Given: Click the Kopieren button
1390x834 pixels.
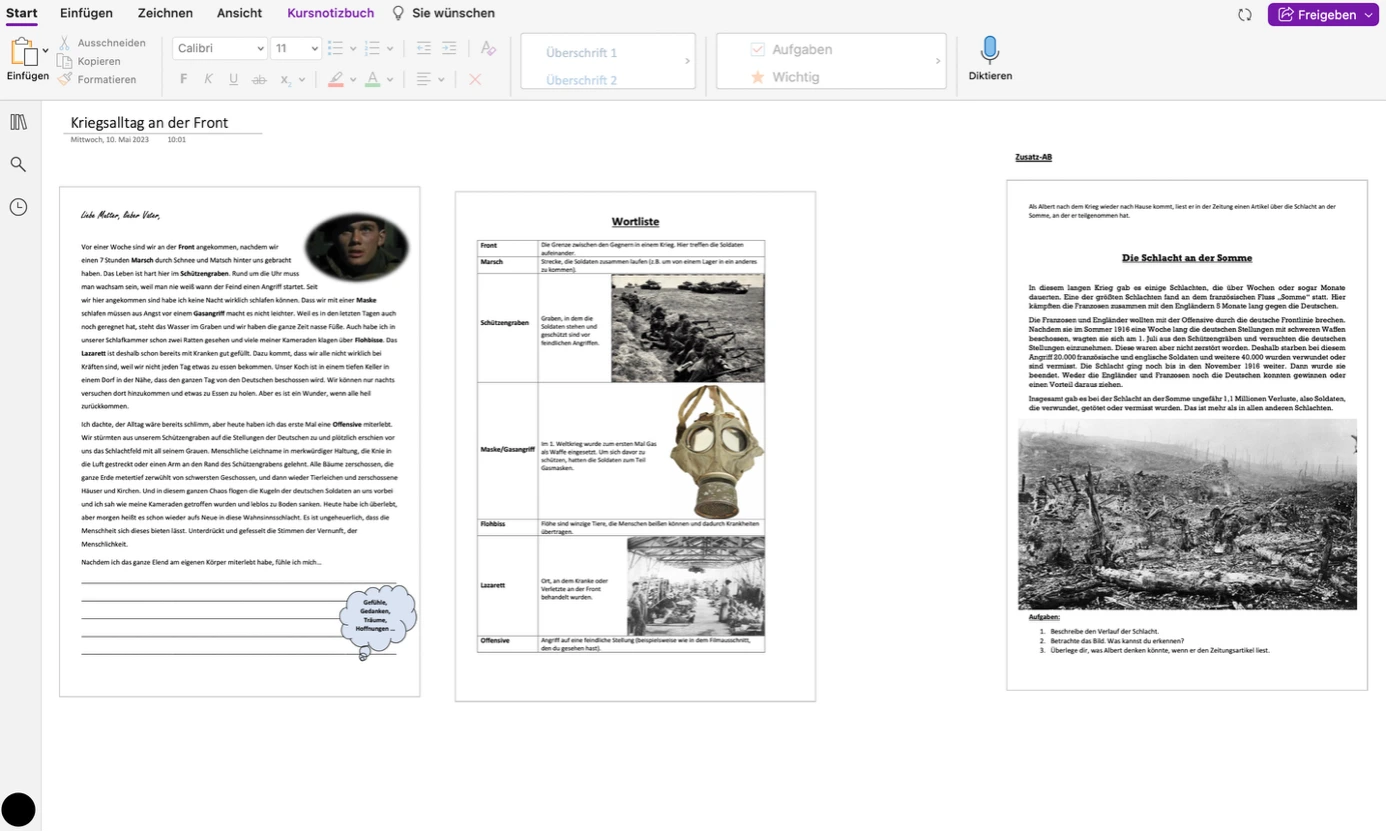Looking at the screenshot, I should point(99,61).
